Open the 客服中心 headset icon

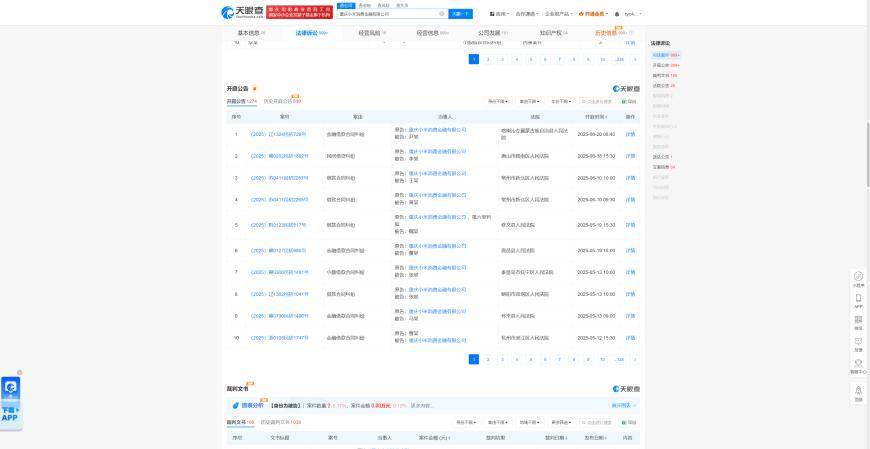coord(858,366)
